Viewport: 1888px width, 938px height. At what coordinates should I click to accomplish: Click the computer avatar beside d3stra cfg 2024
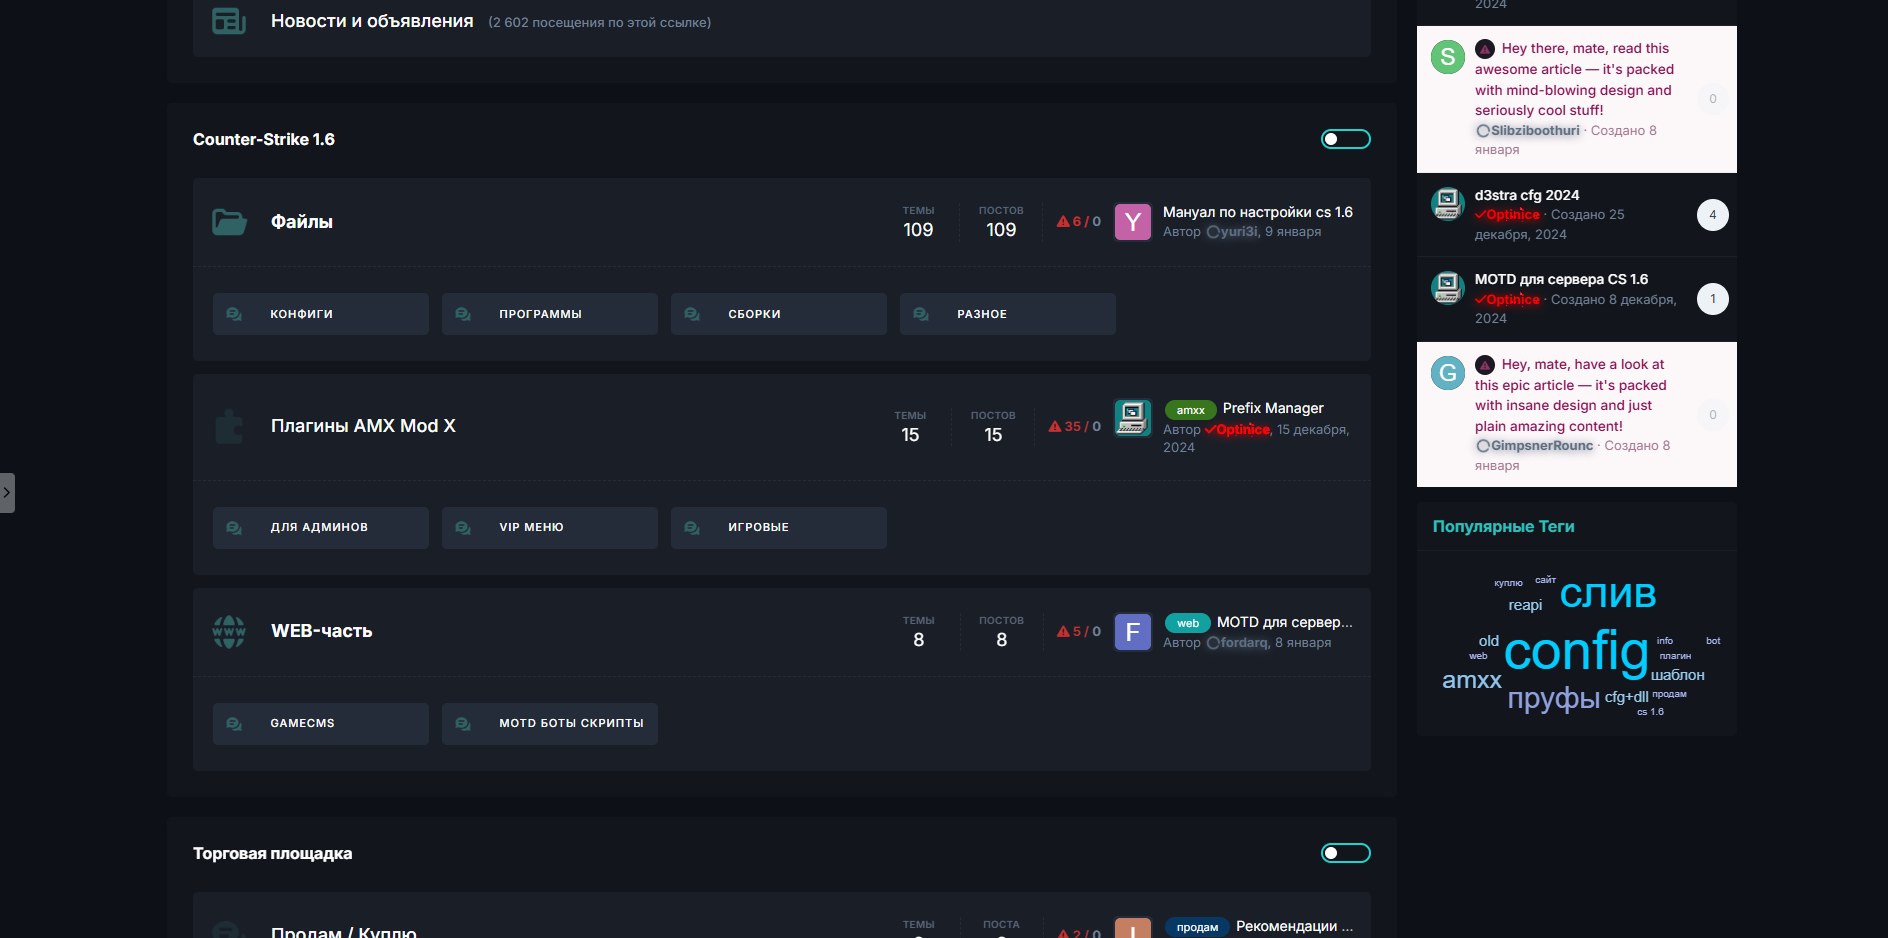click(x=1447, y=204)
